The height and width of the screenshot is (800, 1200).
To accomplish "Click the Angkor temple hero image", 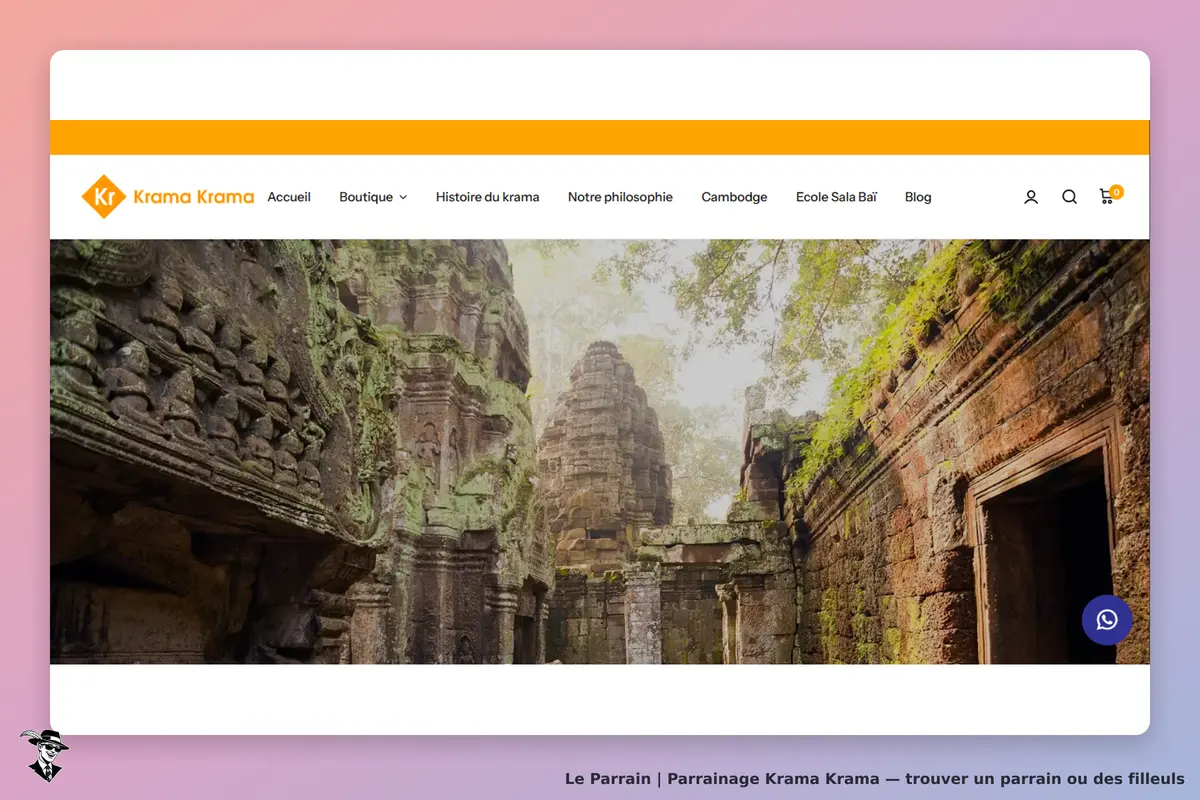I will click(x=600, y=451).
